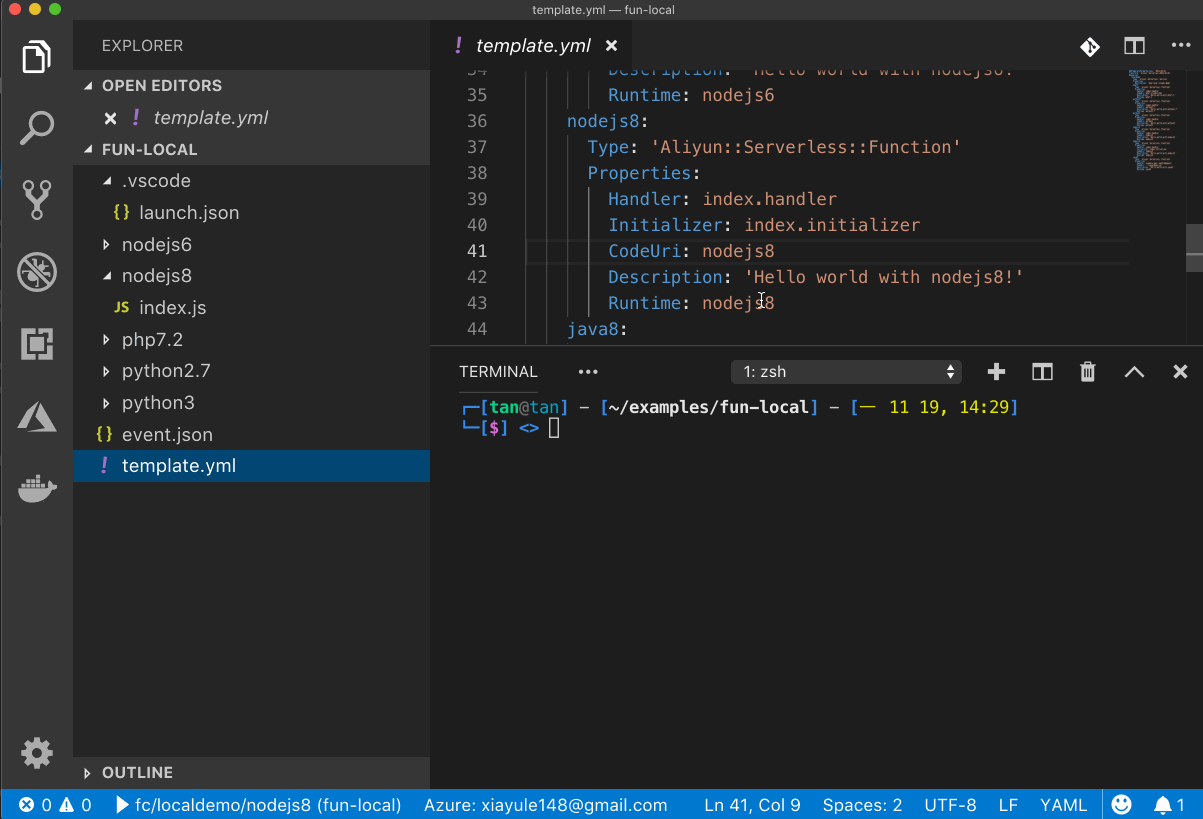Close the template.yml editor tab
Image resolution: width=1203 pixels, height=819 pixels.
point(612,46)
